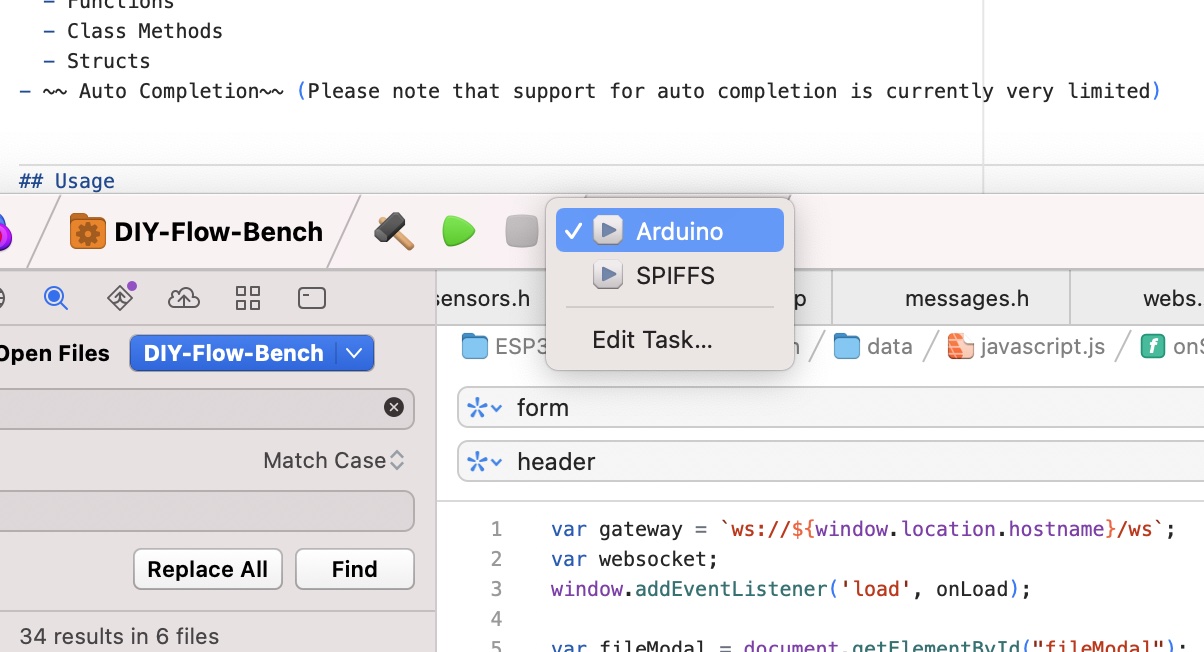Clear the search field with x icon

(394, 407)
